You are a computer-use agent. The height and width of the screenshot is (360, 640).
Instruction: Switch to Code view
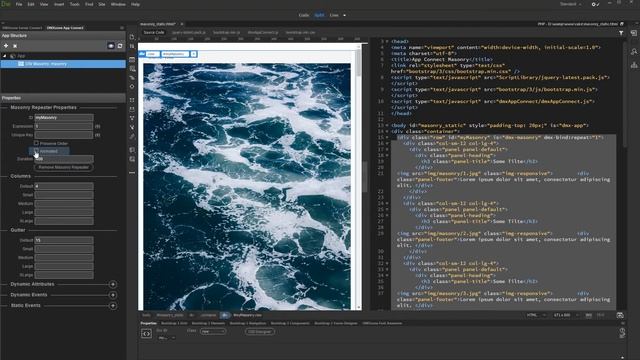coord(304,15)
